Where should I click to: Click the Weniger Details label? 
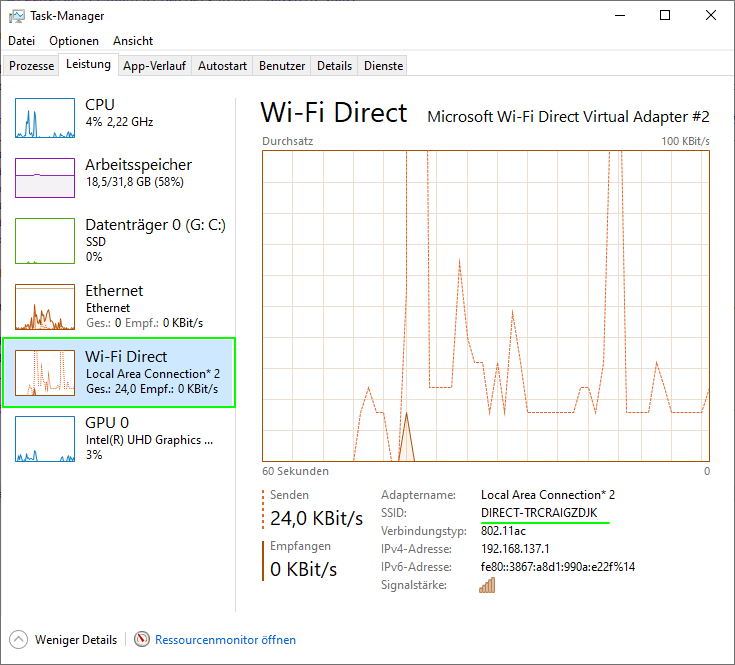click(76, 640)
